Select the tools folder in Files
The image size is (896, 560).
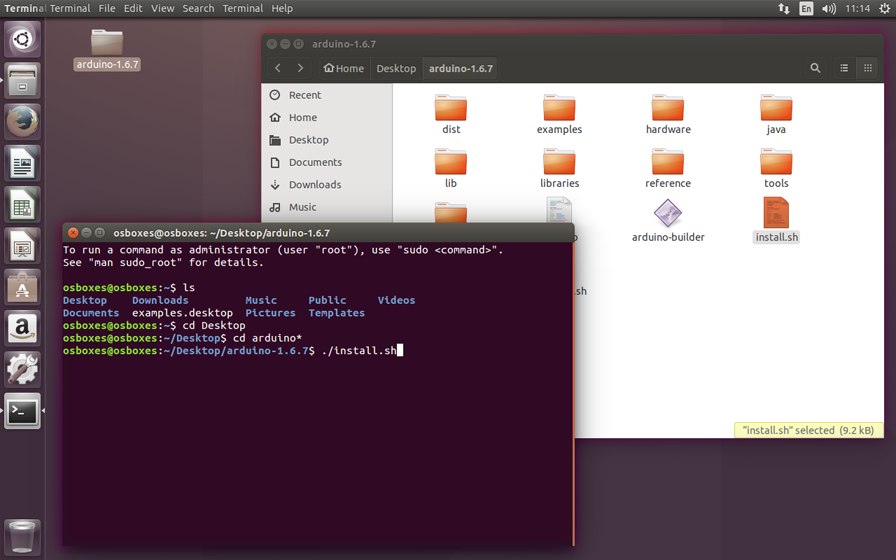point(776,169)
